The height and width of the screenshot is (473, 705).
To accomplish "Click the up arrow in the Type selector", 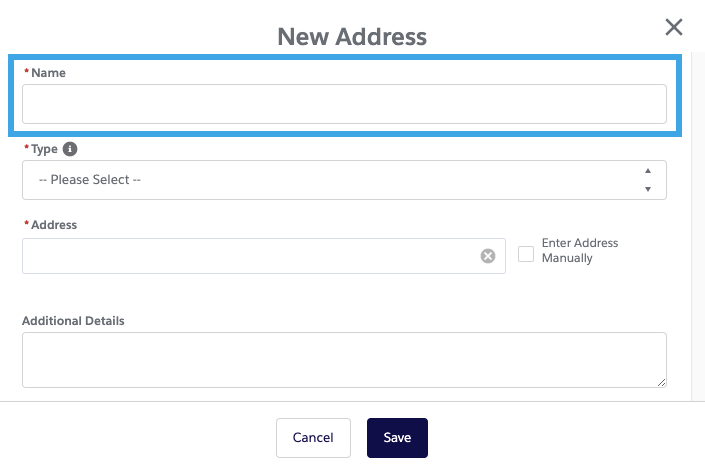I will tap(648, 171).
